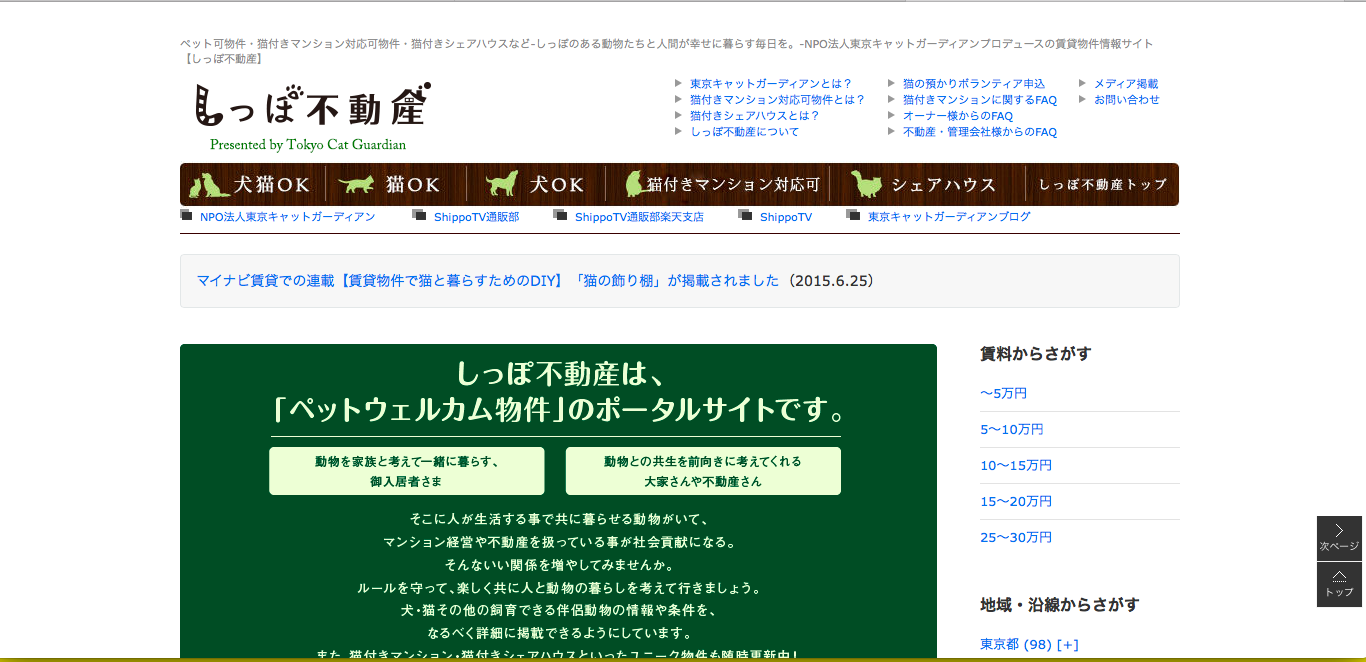Visit NPO法人東京キャットガーディアン link
Screen dimensions: 1366x662
click(x=287, y=217)
